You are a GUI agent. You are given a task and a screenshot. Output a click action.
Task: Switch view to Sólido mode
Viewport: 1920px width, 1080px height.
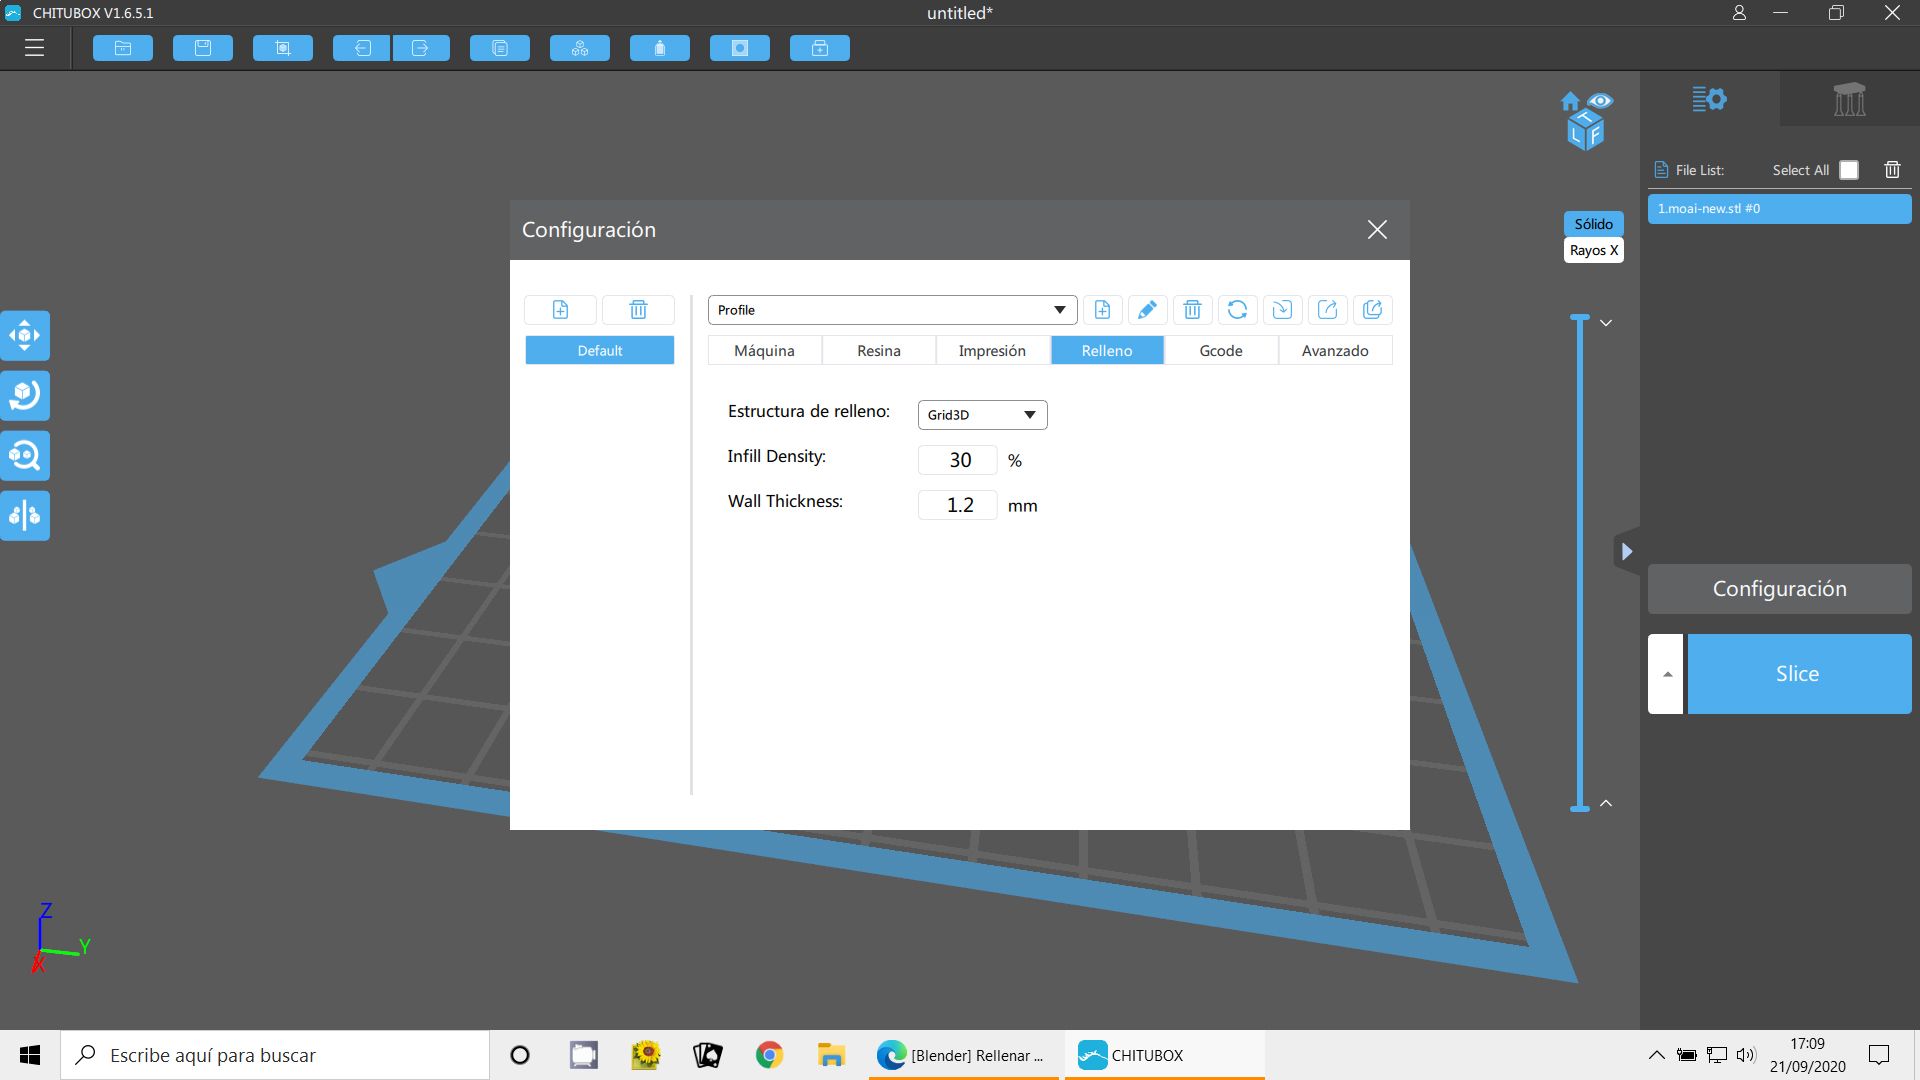(x=1593, y=224)
